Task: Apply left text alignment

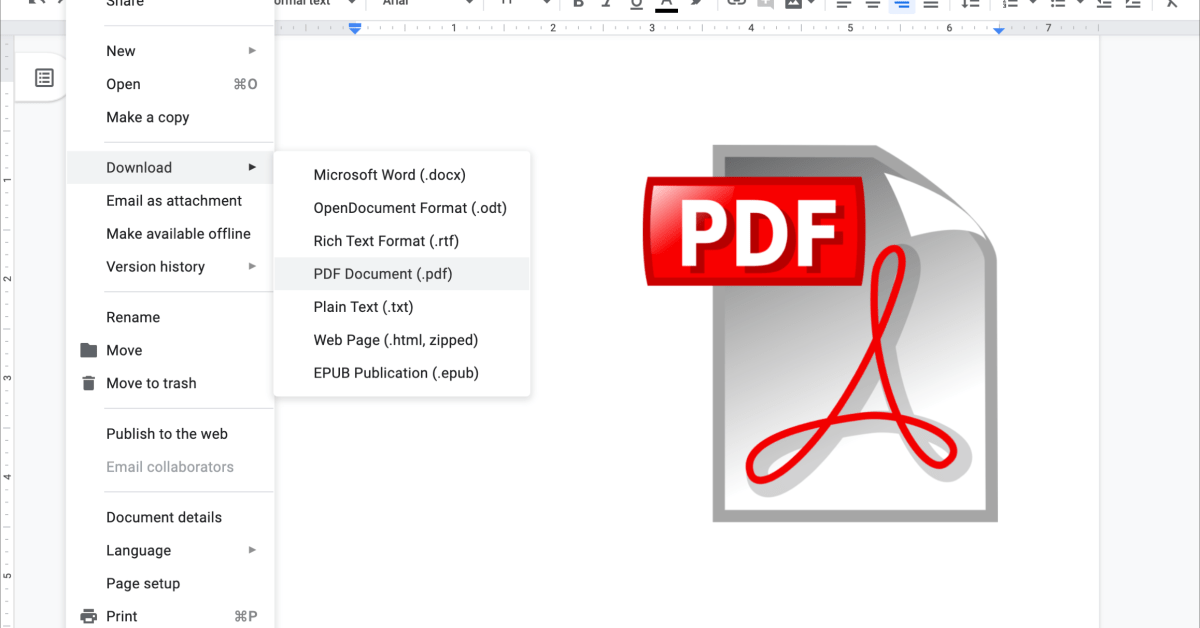Action: pos(844,4)
